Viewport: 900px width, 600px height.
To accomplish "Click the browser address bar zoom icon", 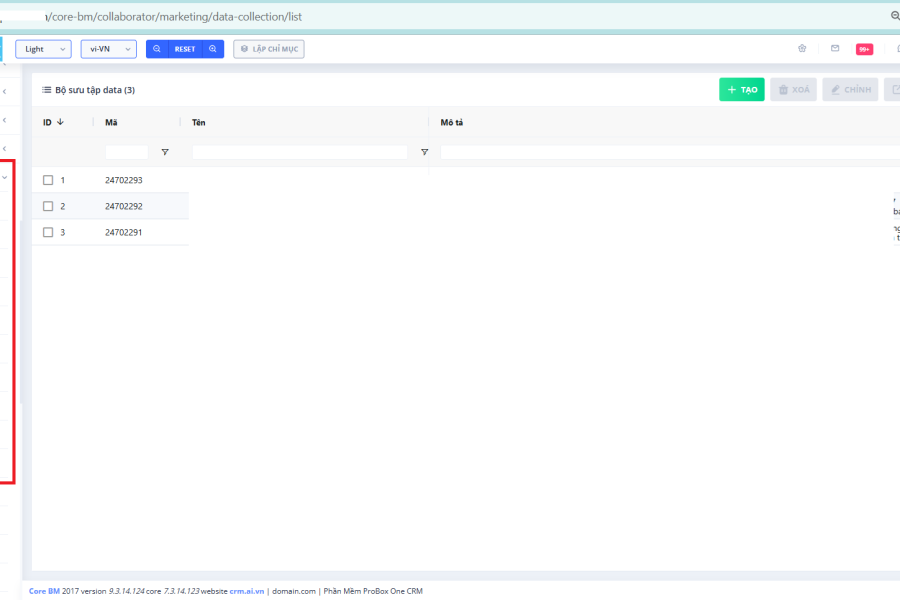I will pyautogui.click(x=894, y=16).
